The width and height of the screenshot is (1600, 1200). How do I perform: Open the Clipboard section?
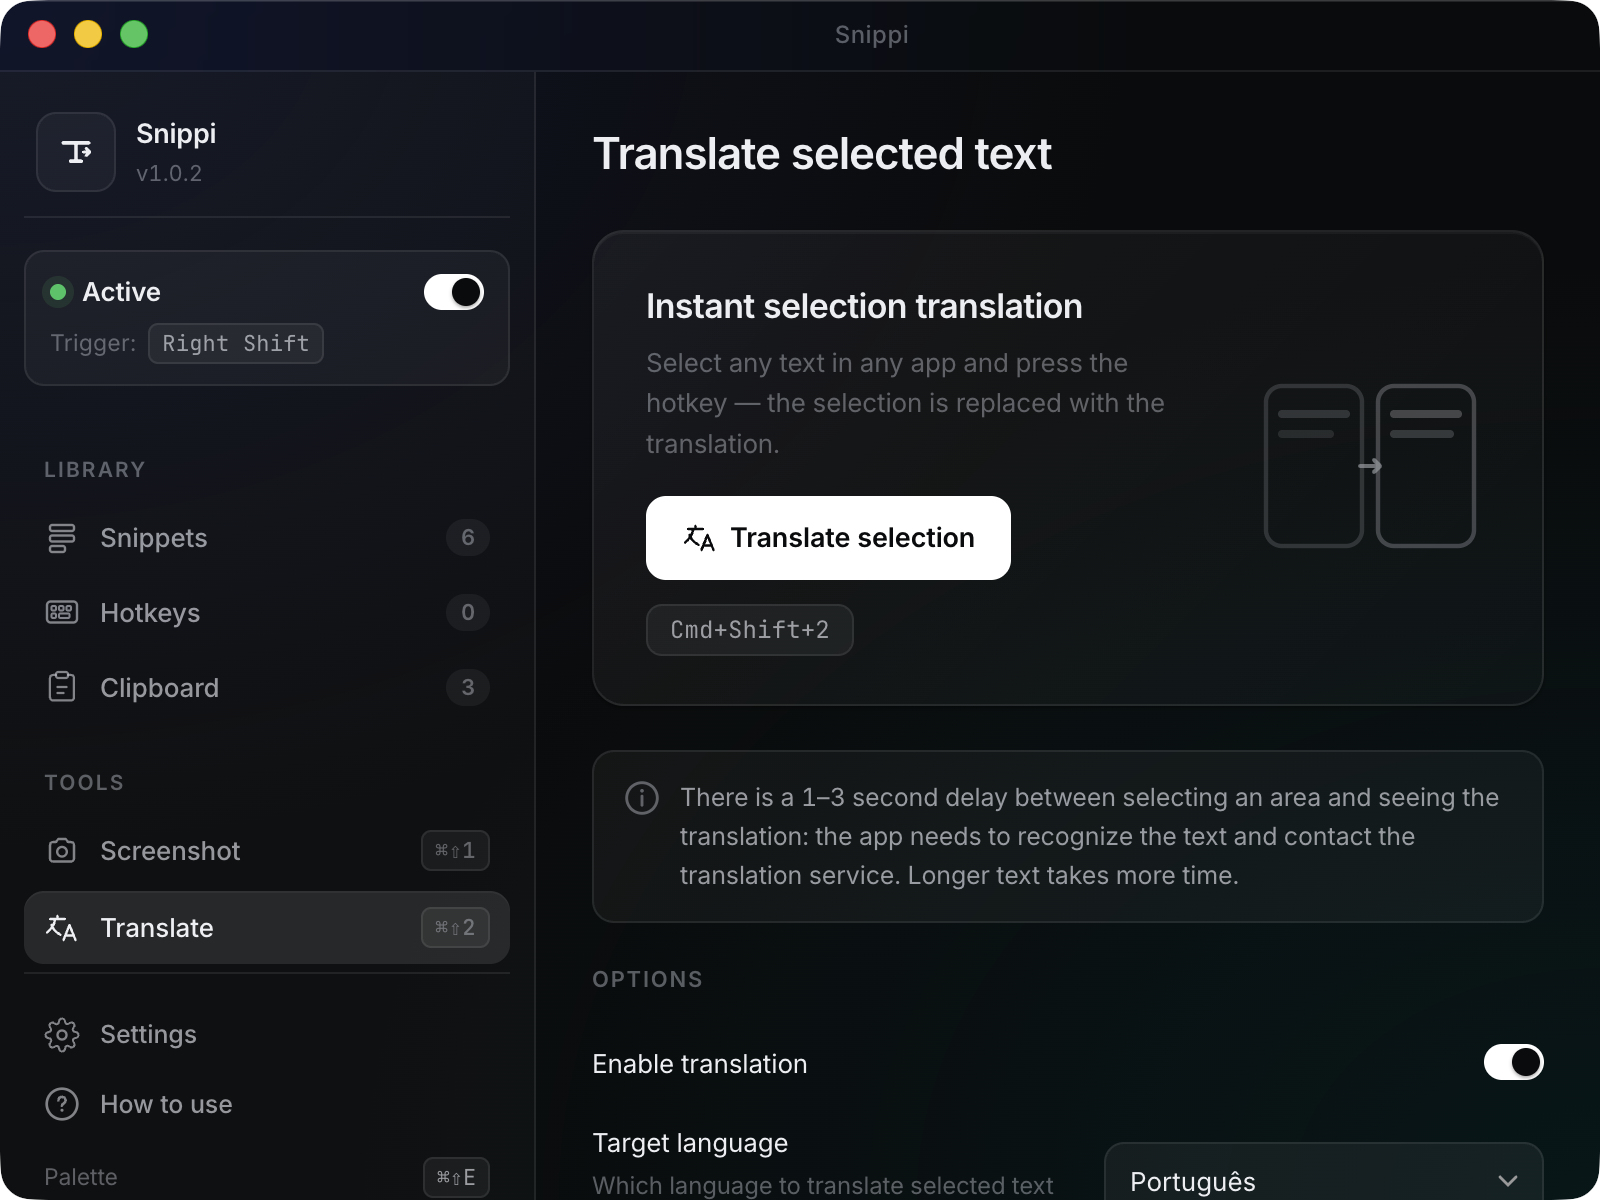[267, 687]
